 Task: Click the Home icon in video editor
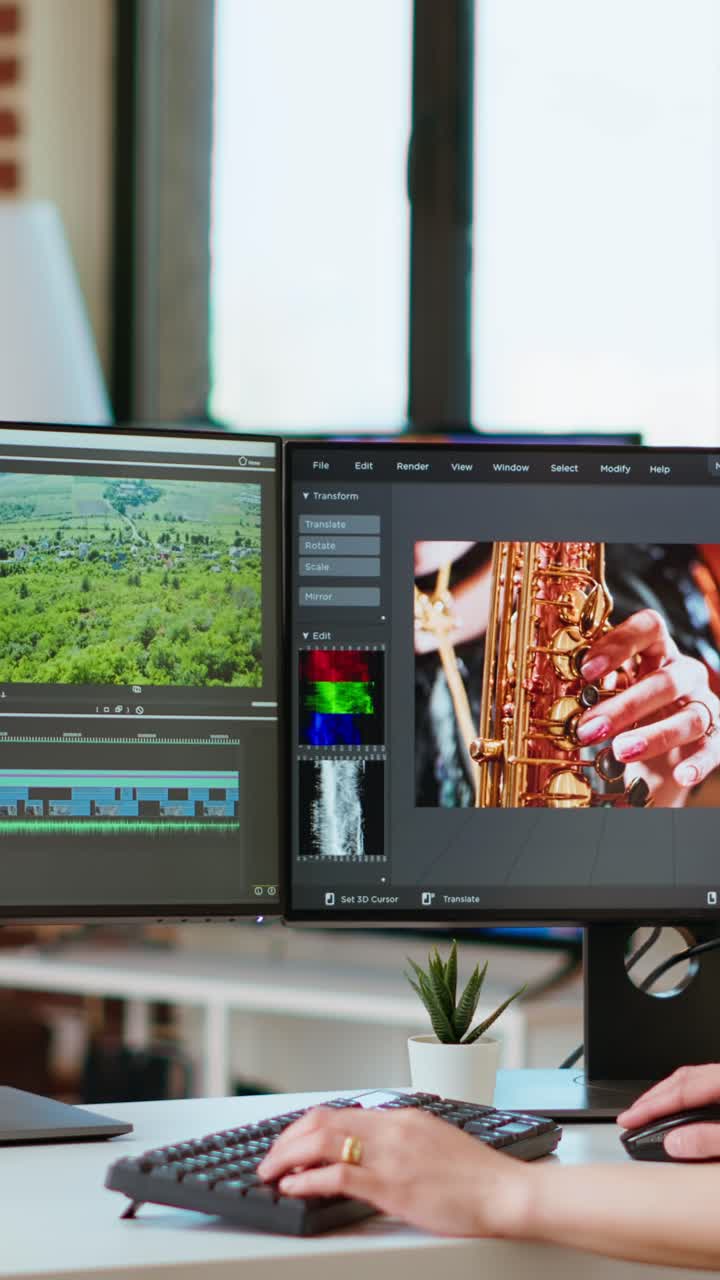coord(243,461)
